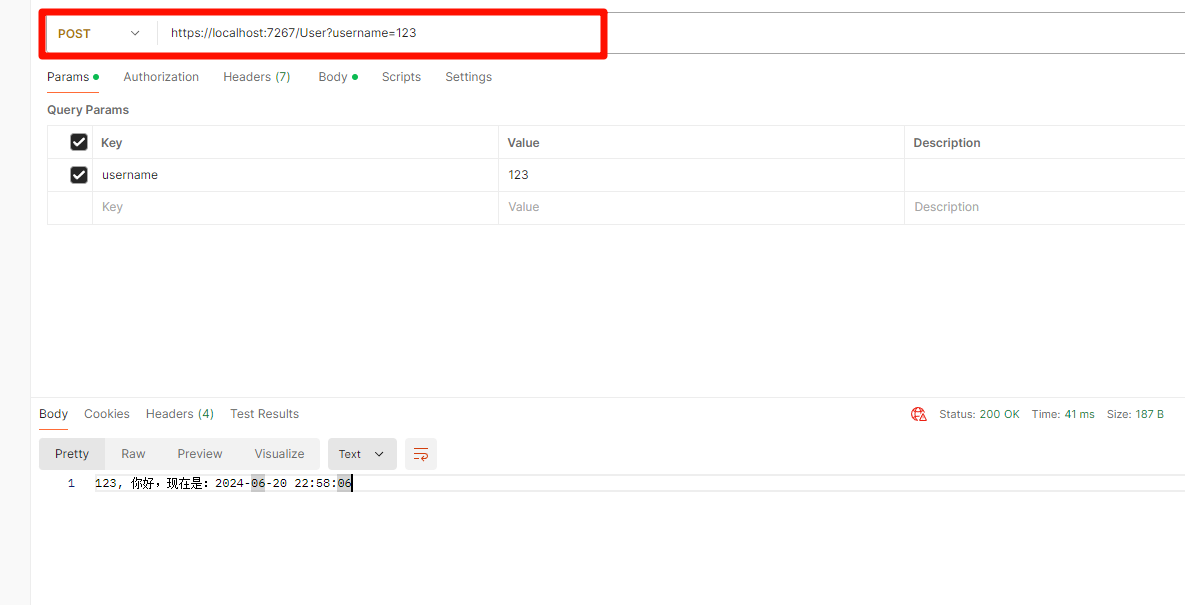Select the Pretty response view
The width and height of the screenshot is (1185, 605).
pos(72,454)
